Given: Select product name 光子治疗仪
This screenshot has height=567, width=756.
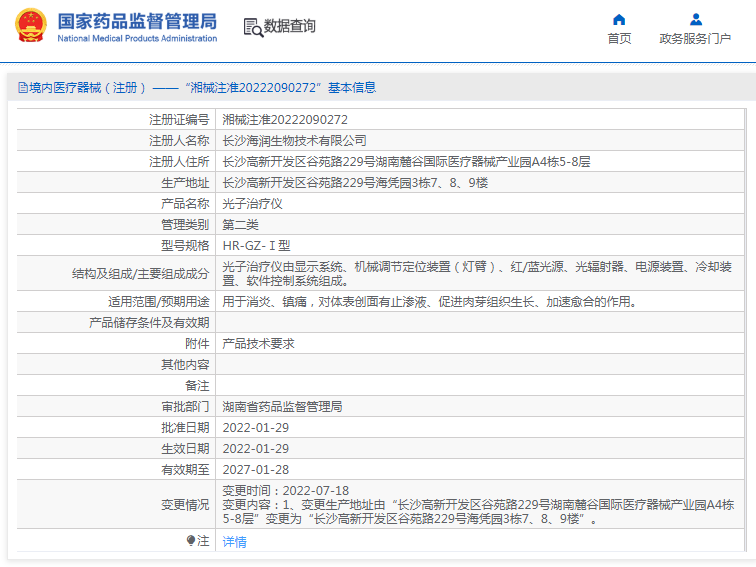Looking at the screenshot, I should click(x=252, y=203).
